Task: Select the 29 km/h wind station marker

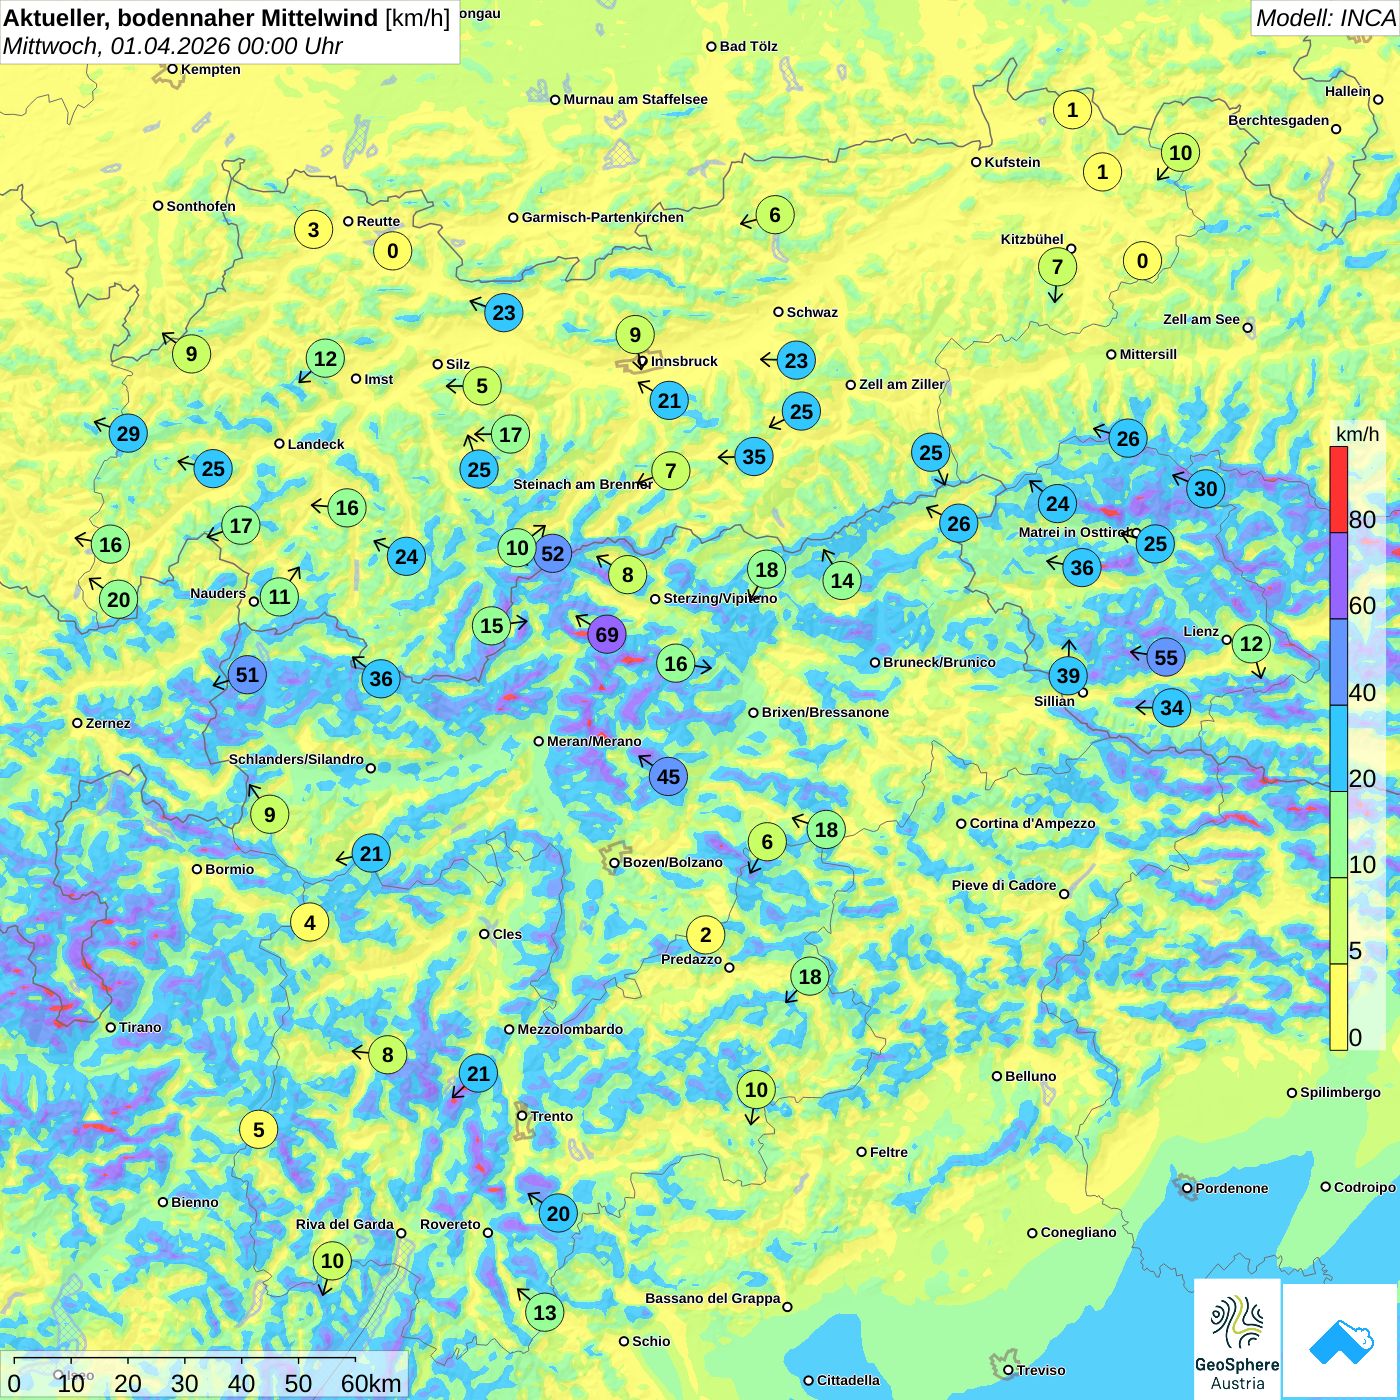Action: coord(128,433)
